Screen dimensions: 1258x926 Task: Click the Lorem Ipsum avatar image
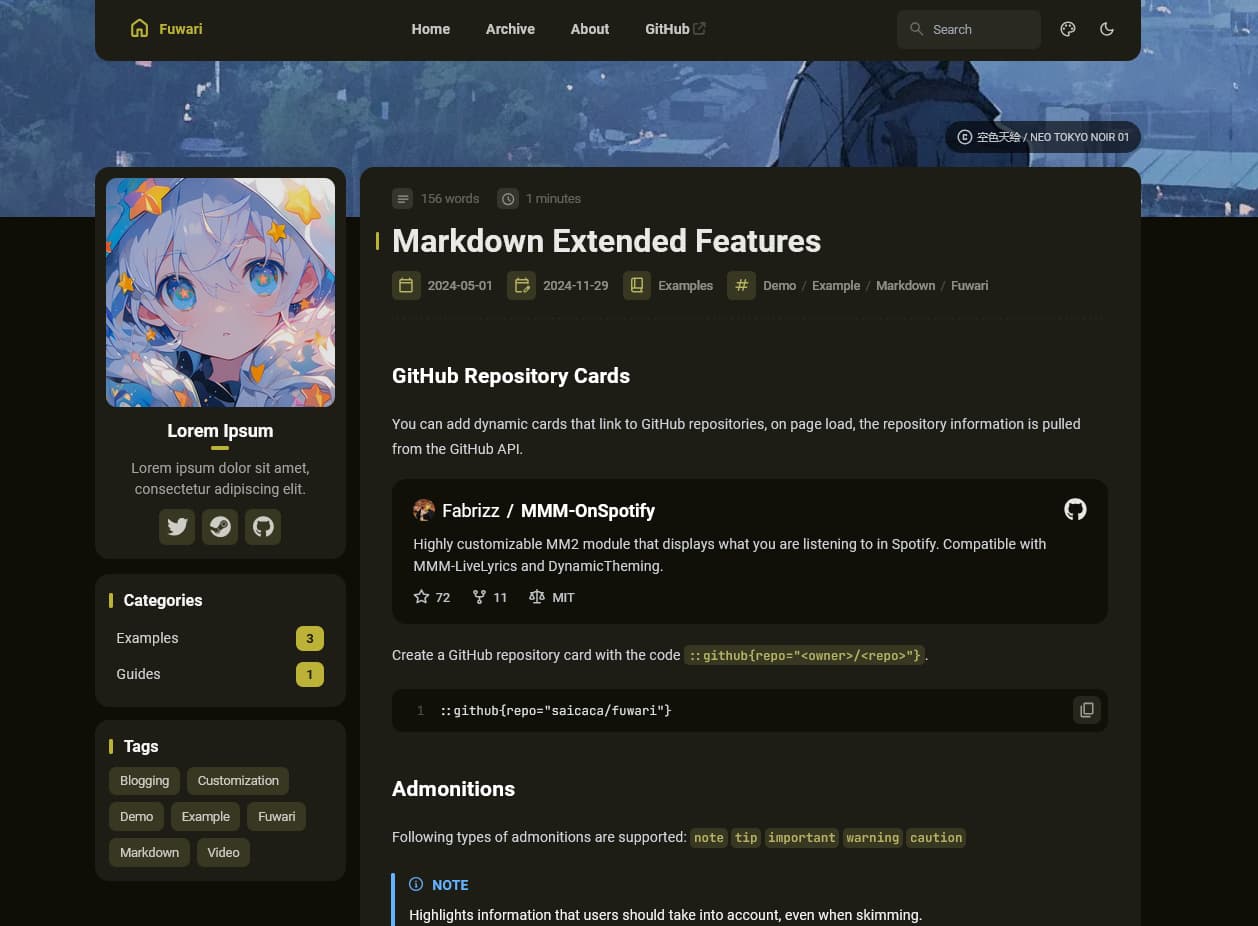(x=220, y=292)
